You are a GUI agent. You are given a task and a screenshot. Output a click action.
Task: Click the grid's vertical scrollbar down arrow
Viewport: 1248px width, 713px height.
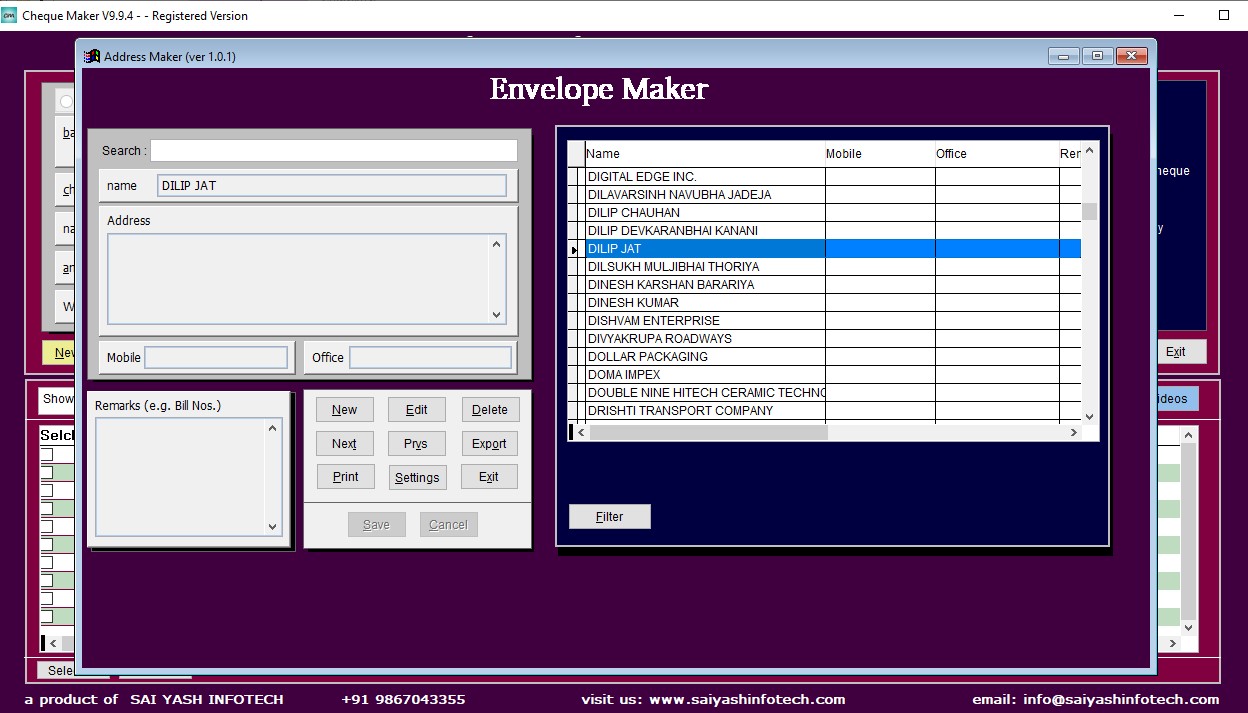pyautogui.click(x=1090, y=416)
